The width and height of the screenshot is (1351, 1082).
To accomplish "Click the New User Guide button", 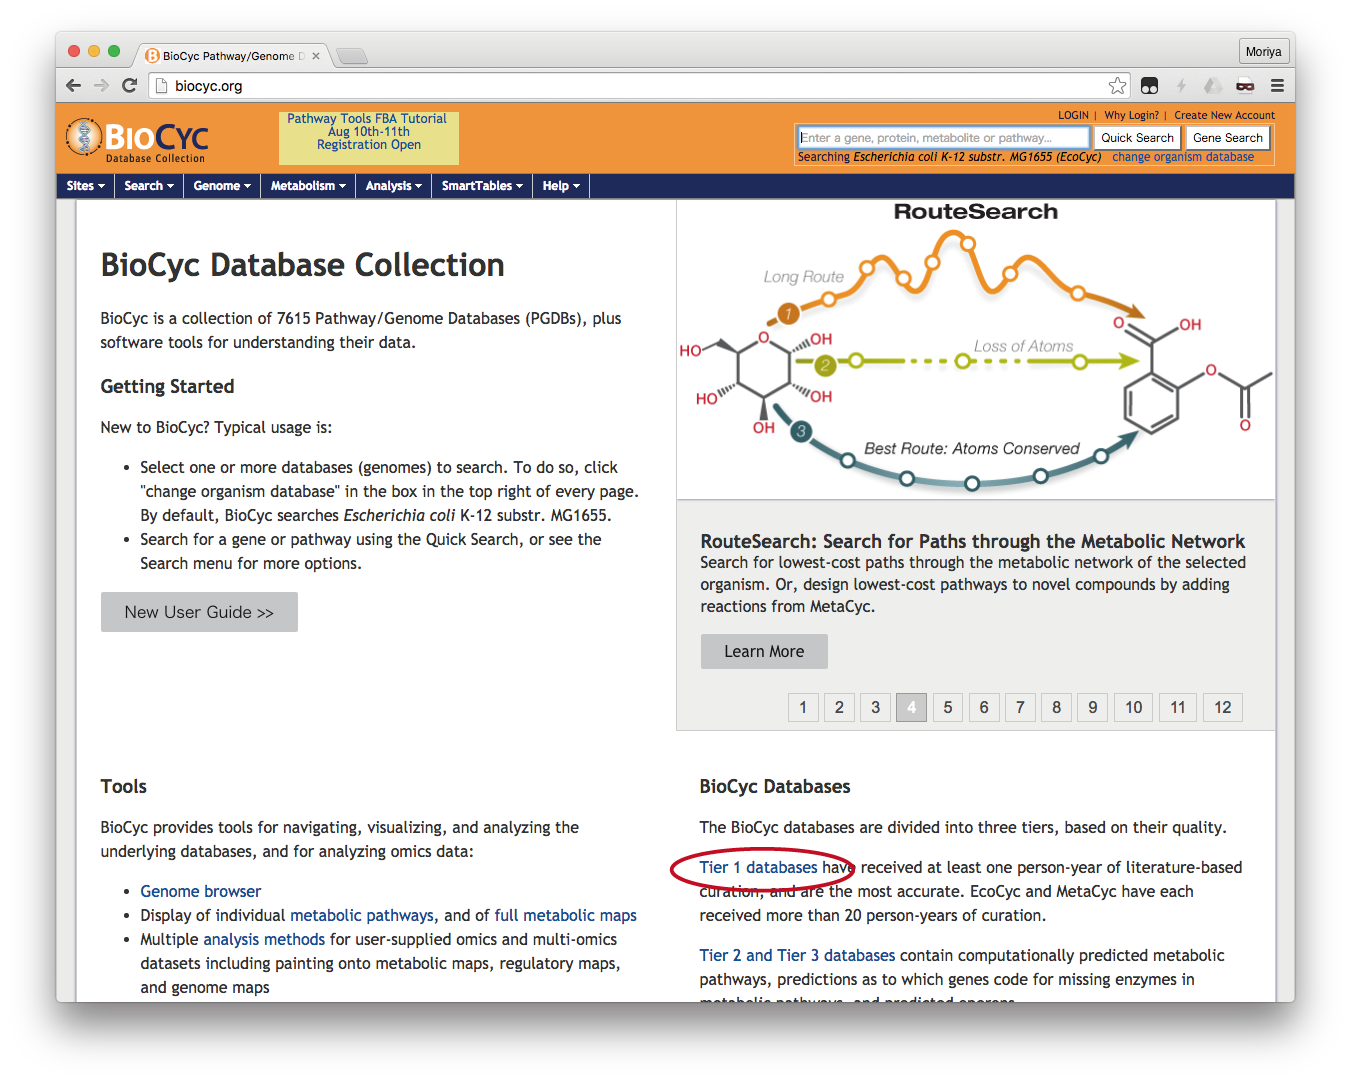I will click(x=199, y=612).
